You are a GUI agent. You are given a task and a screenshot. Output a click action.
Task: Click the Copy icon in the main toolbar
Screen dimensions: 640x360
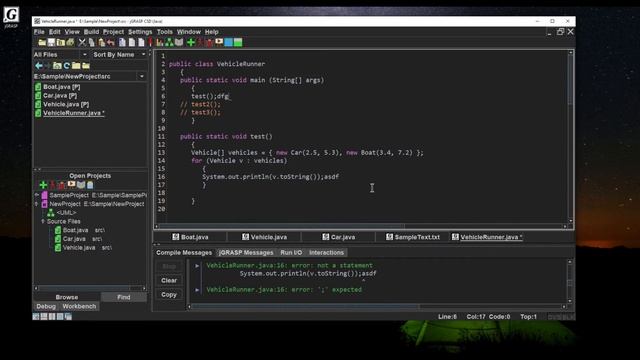91,42
